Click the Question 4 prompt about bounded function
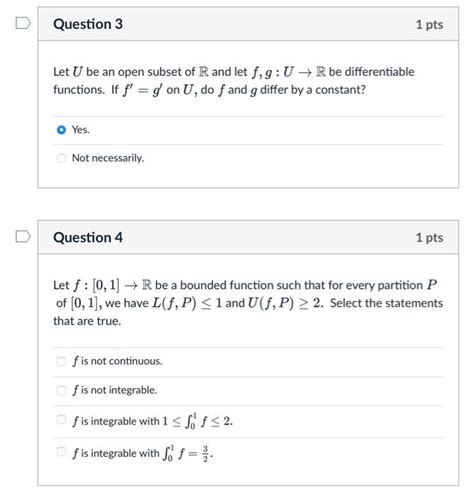The image size is (474, 495). 248,303
